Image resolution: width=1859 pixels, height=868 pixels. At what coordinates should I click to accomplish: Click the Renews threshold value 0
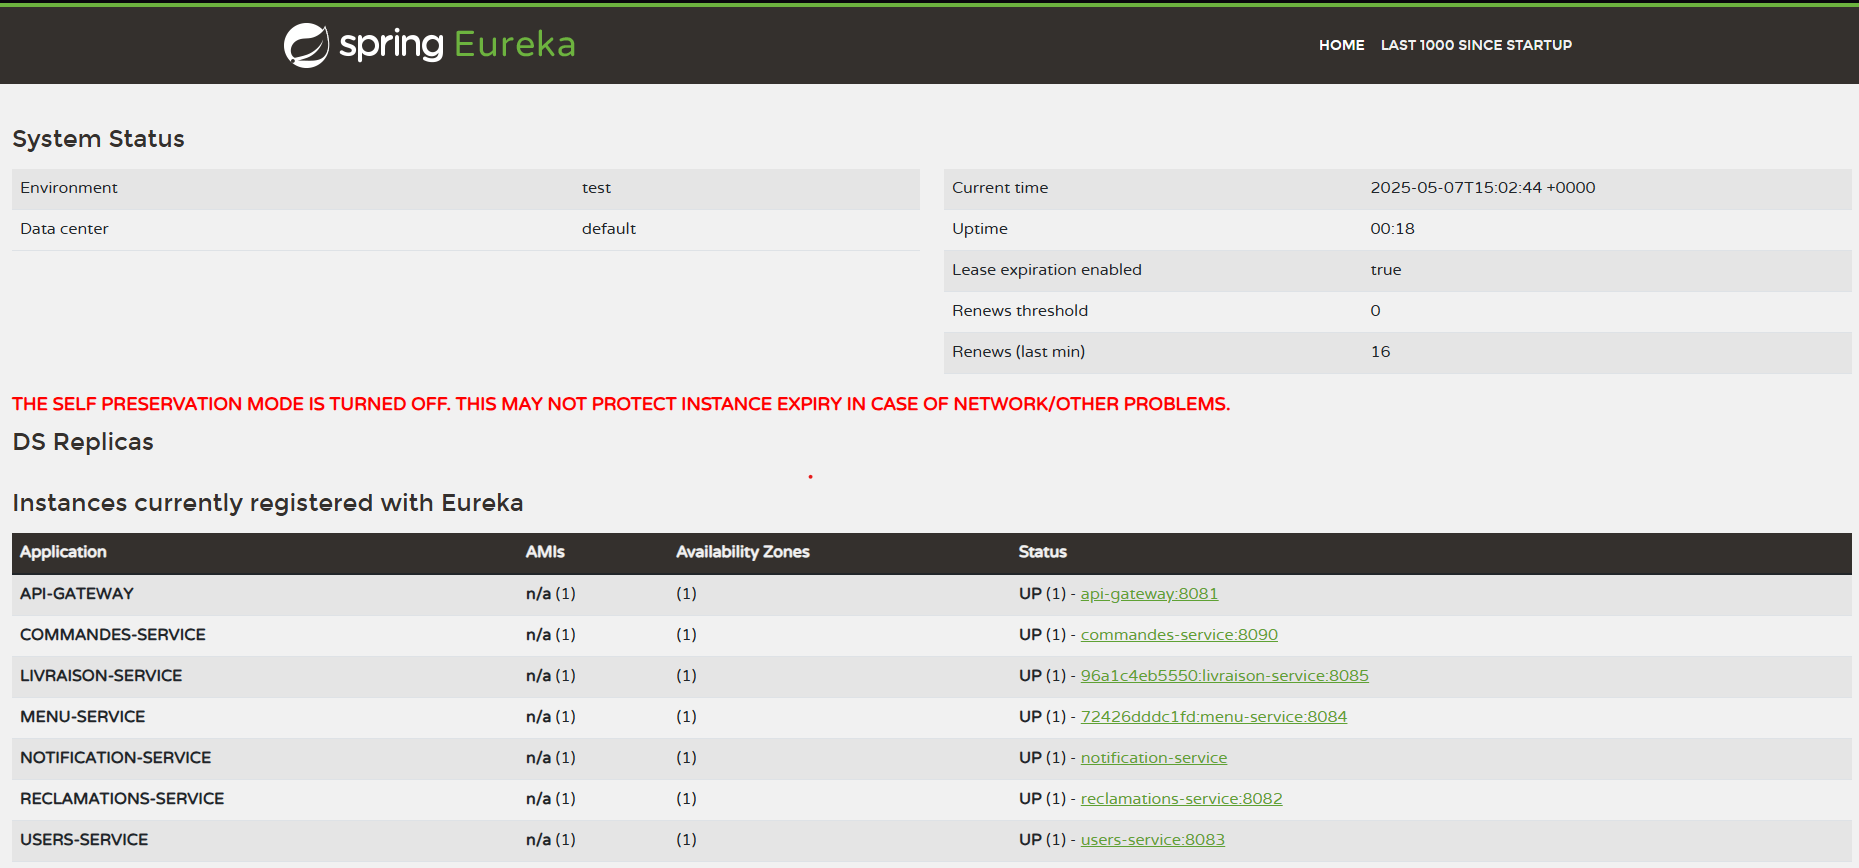click(1375, 311)
